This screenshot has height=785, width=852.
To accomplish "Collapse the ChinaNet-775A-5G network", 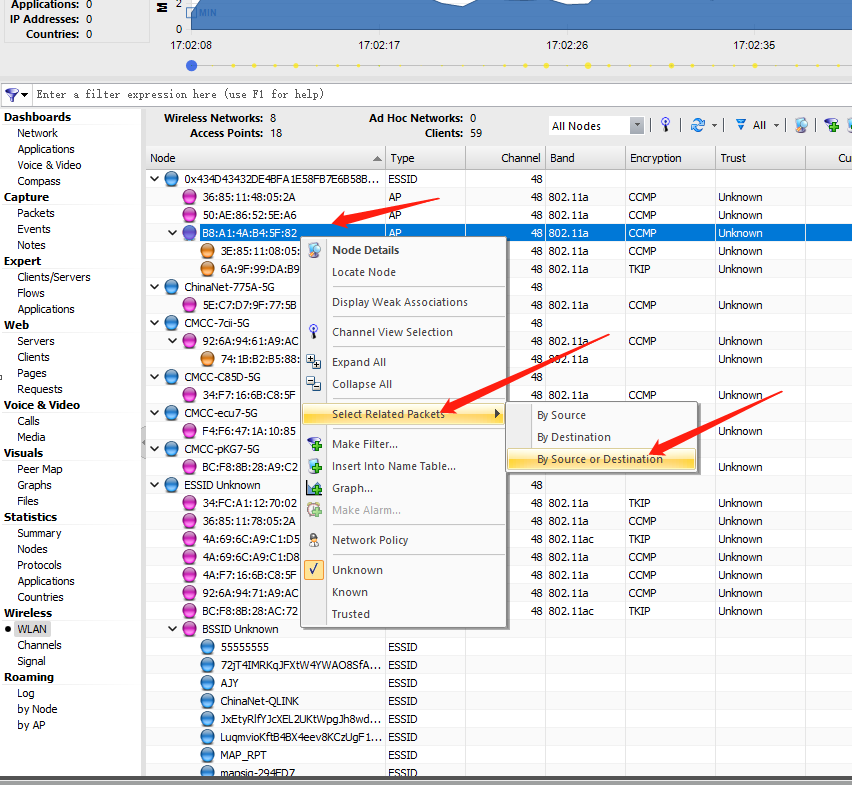I will pos(155,287).
